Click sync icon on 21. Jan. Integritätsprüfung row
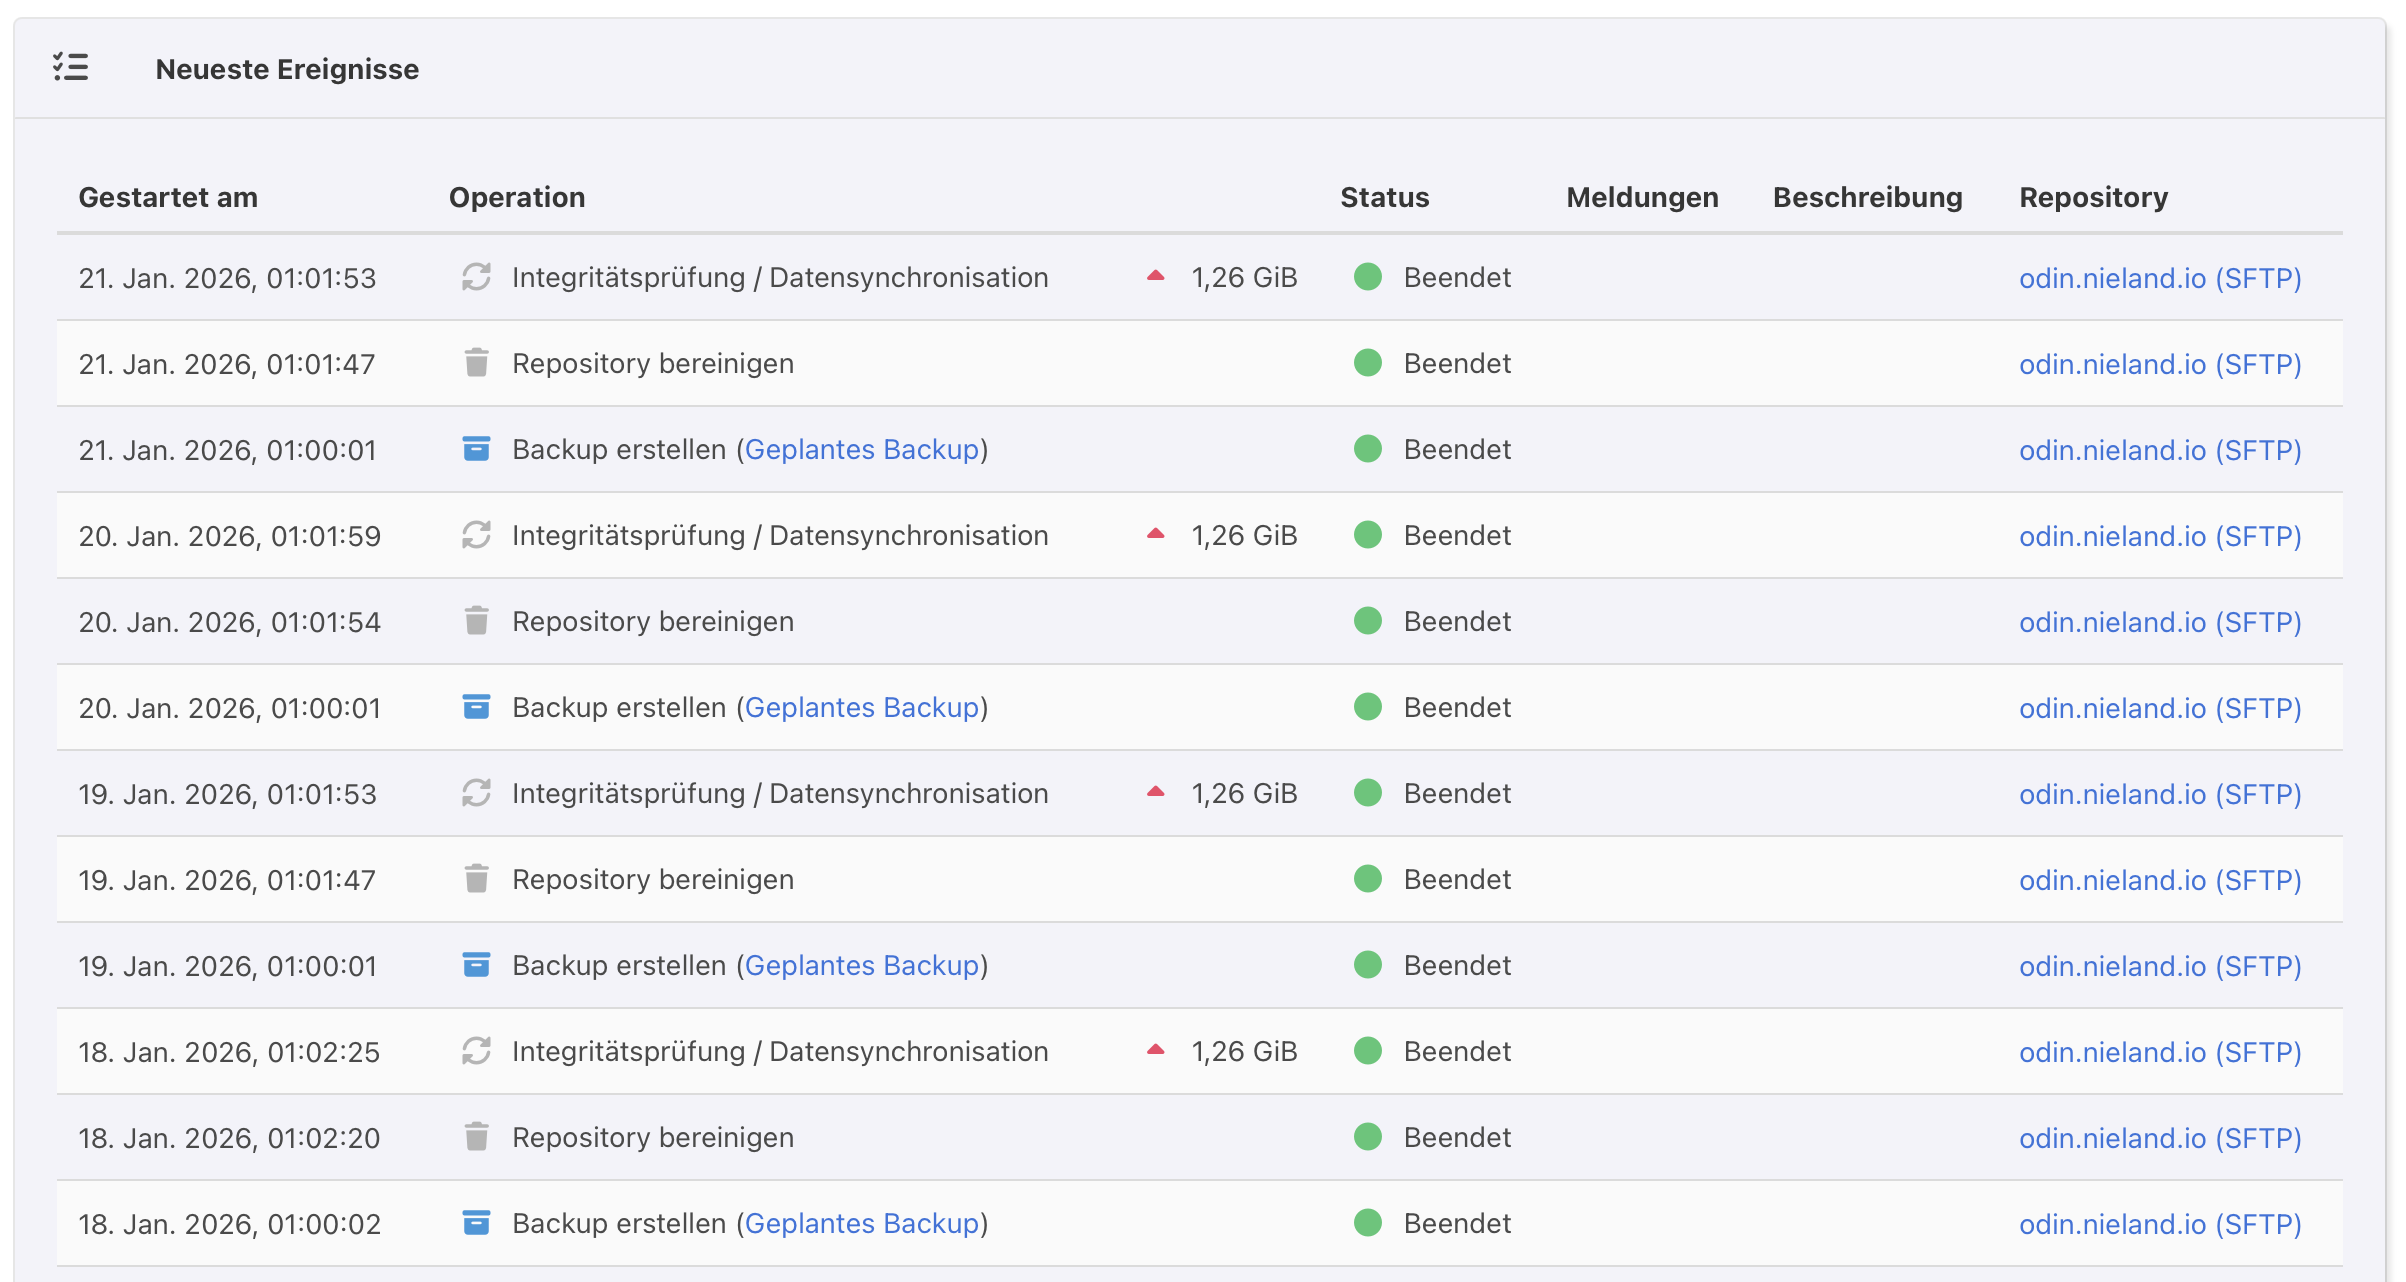2406x1282 pixels. pyautogui.click(x=476, y=277)
